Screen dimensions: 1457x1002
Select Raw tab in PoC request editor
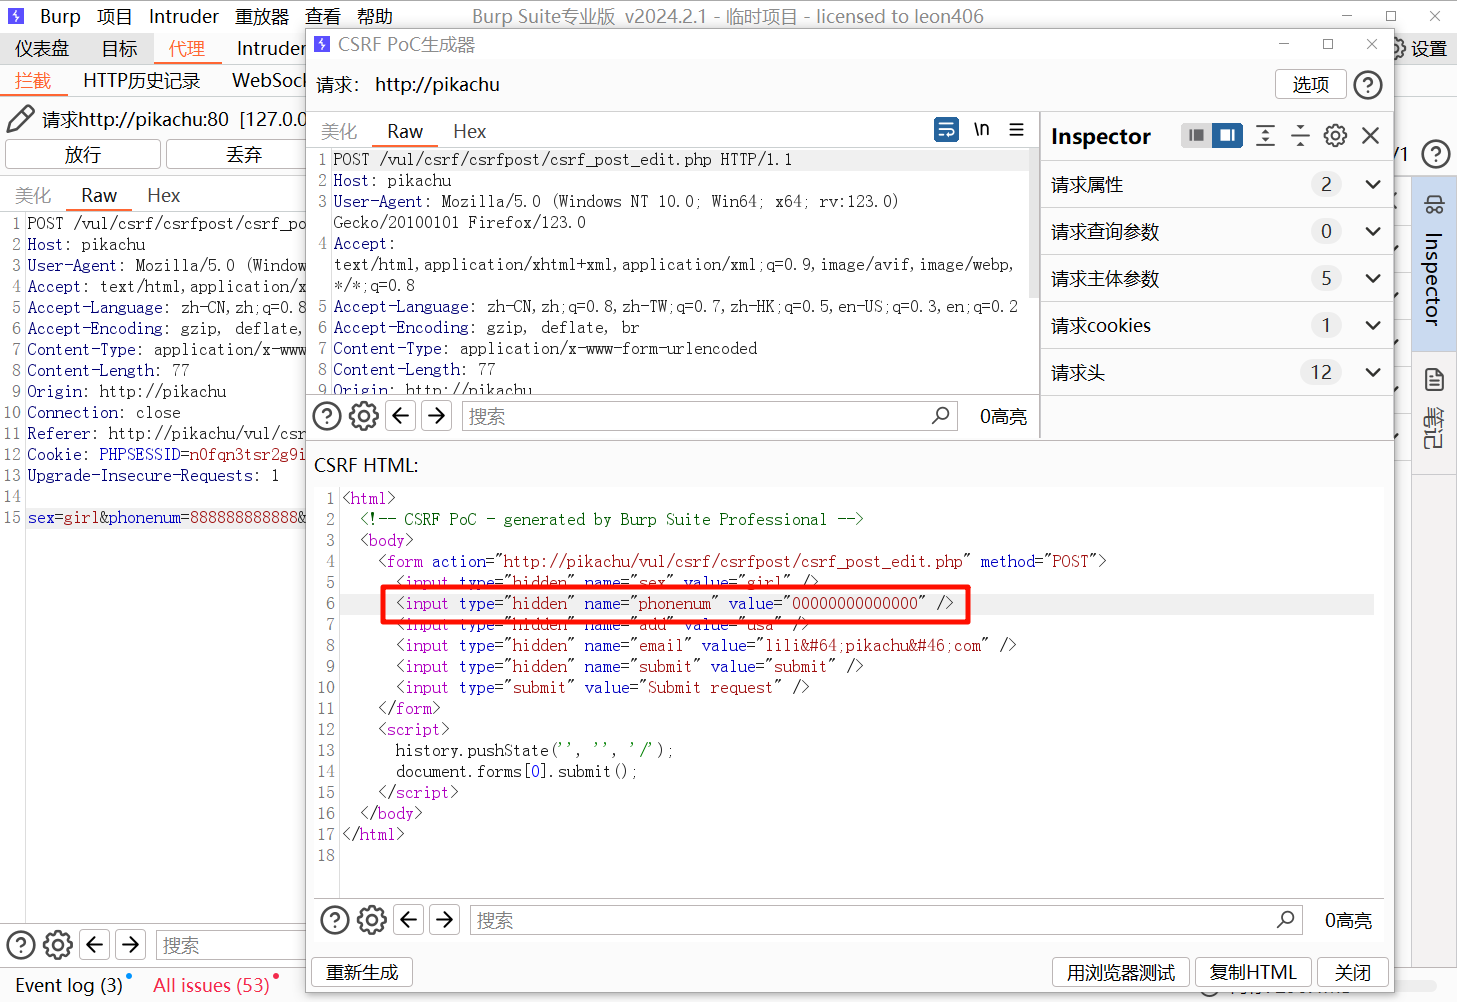point(405,132)
